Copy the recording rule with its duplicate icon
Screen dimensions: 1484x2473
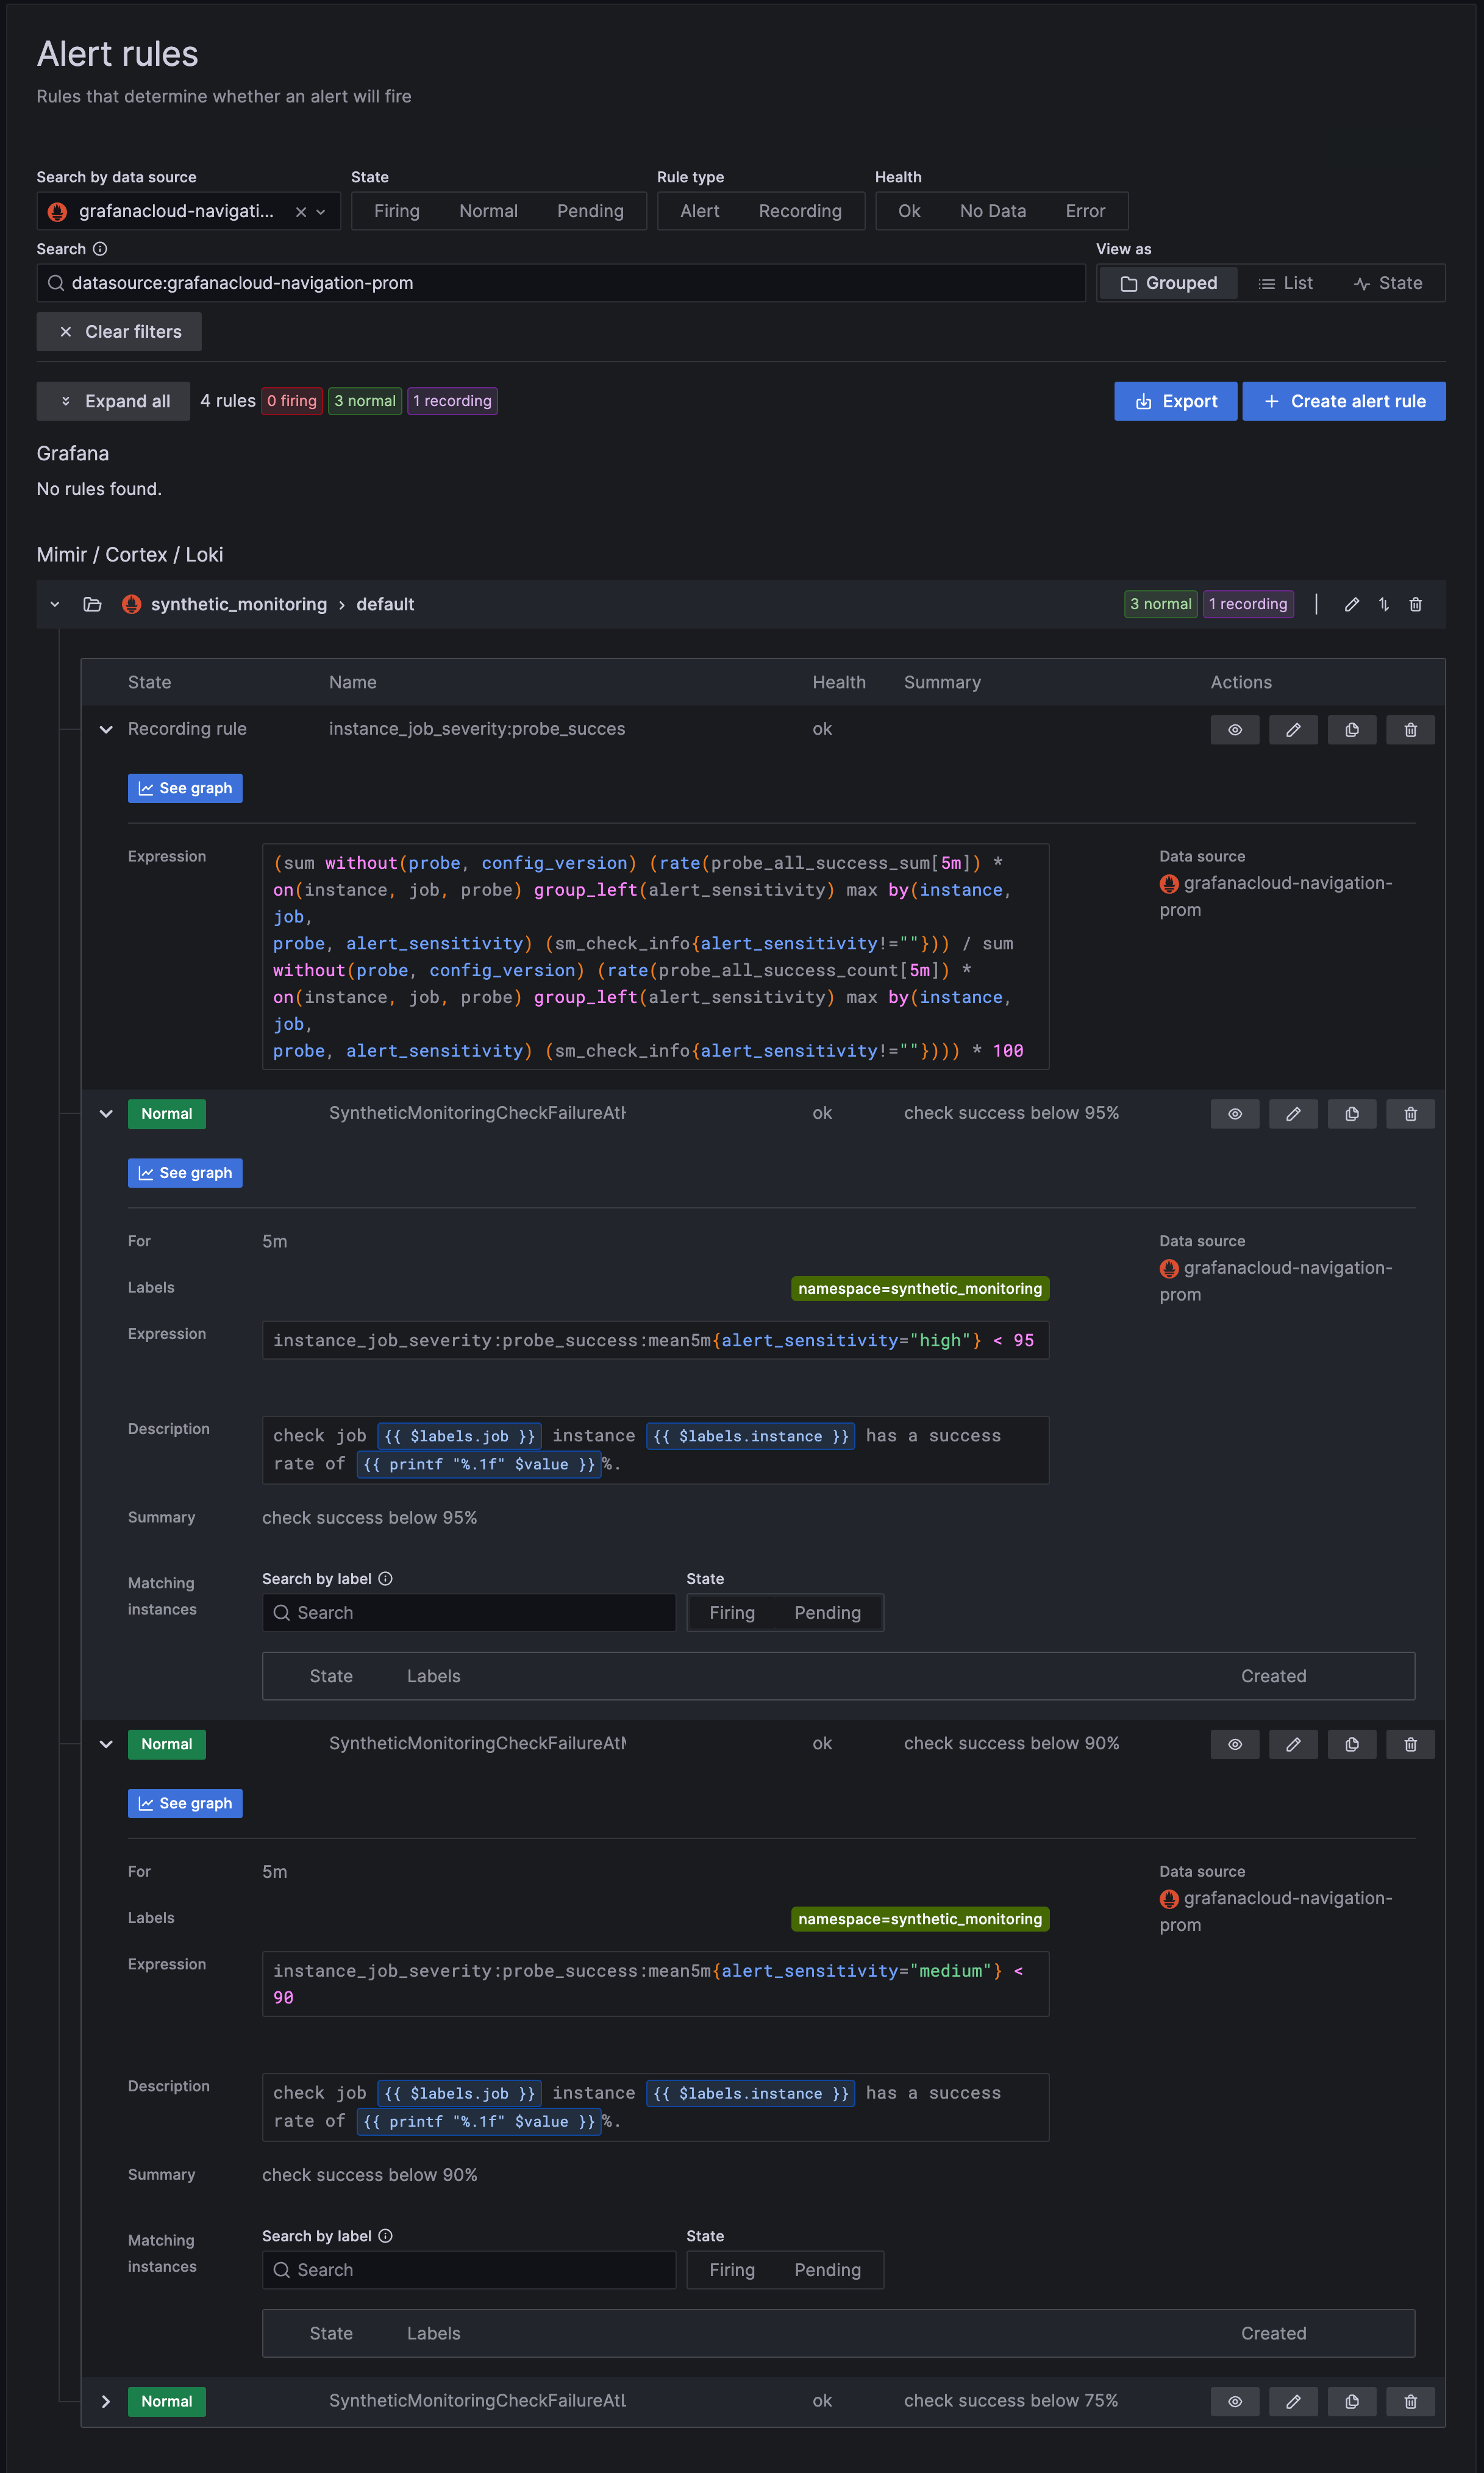point(1351,730)
